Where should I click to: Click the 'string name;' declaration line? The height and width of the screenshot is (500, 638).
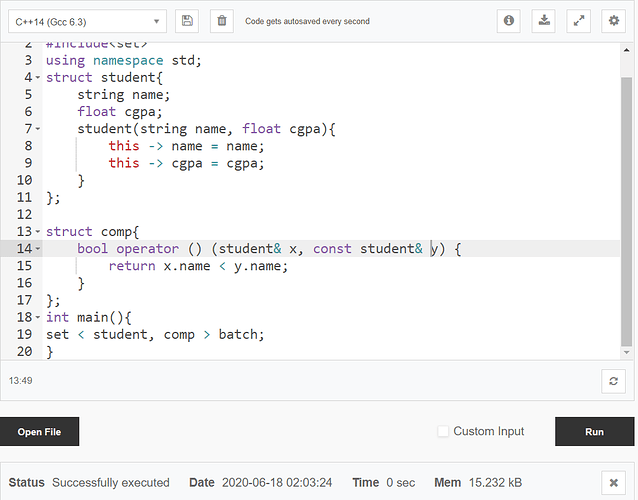[x=124, y=95]
